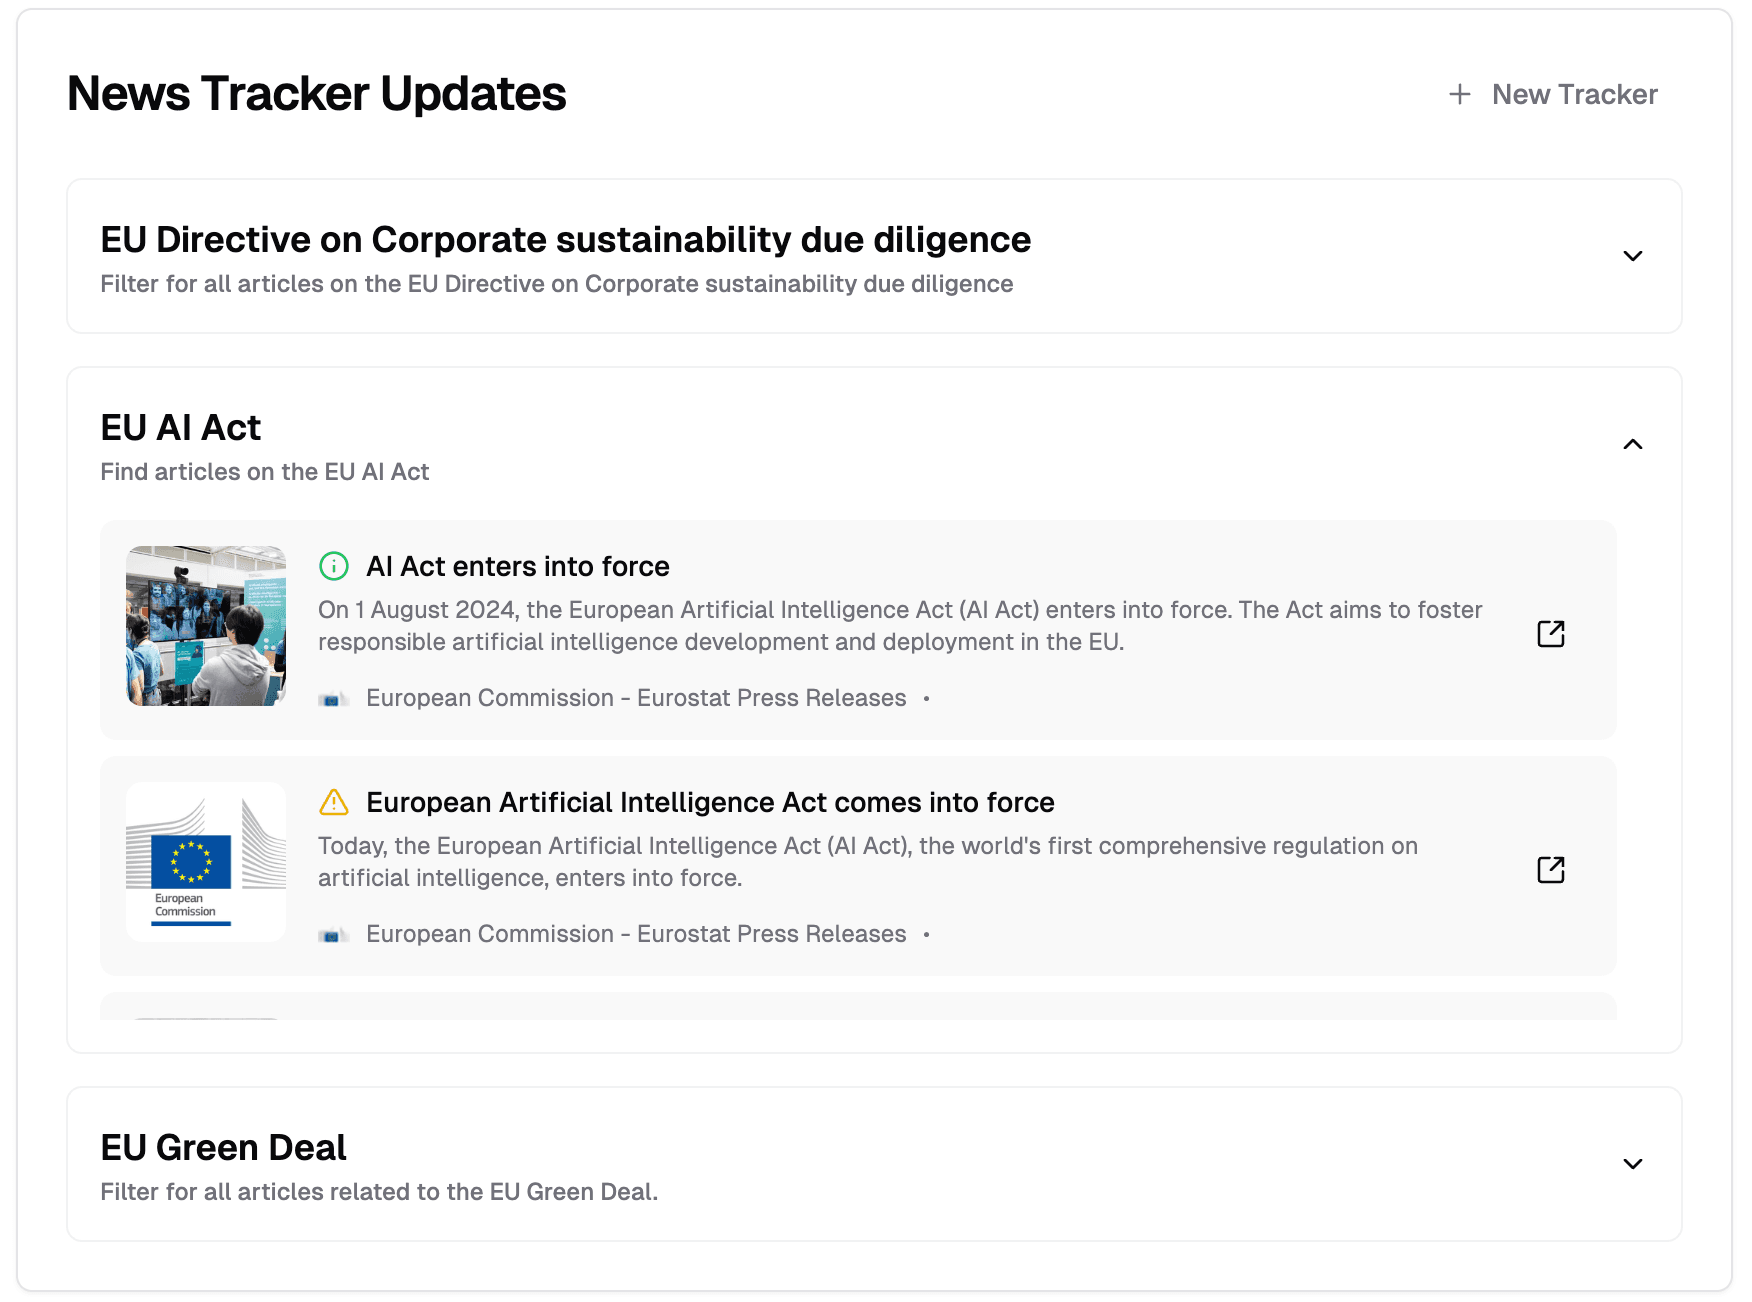Open 'AI Act enters into force' article title
This screenshot has width=1752, height=1302.
click(x=517, y=566)
